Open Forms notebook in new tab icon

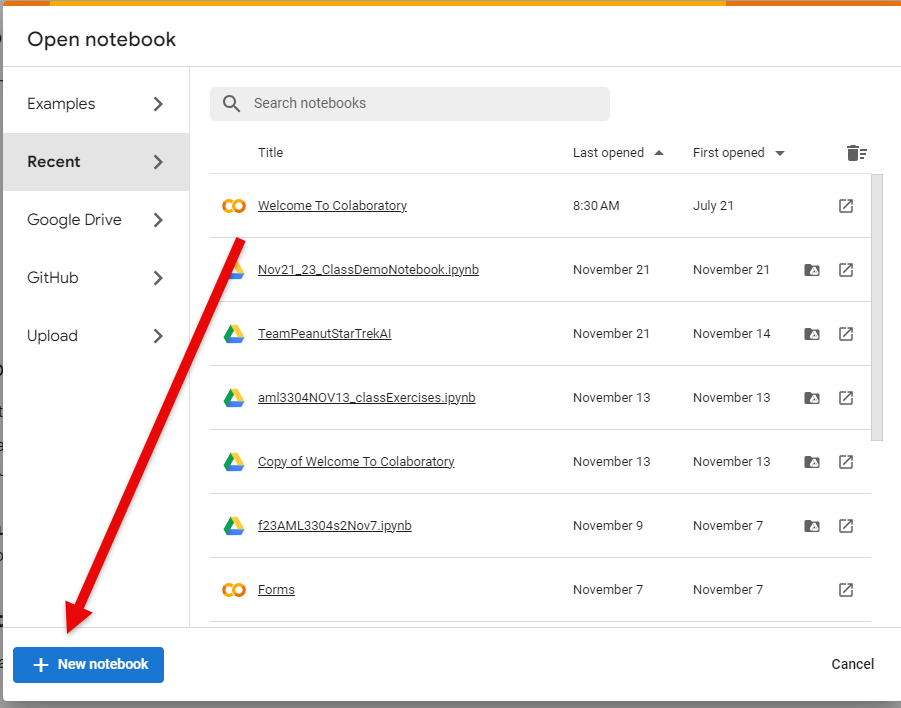tap(846, 590)
